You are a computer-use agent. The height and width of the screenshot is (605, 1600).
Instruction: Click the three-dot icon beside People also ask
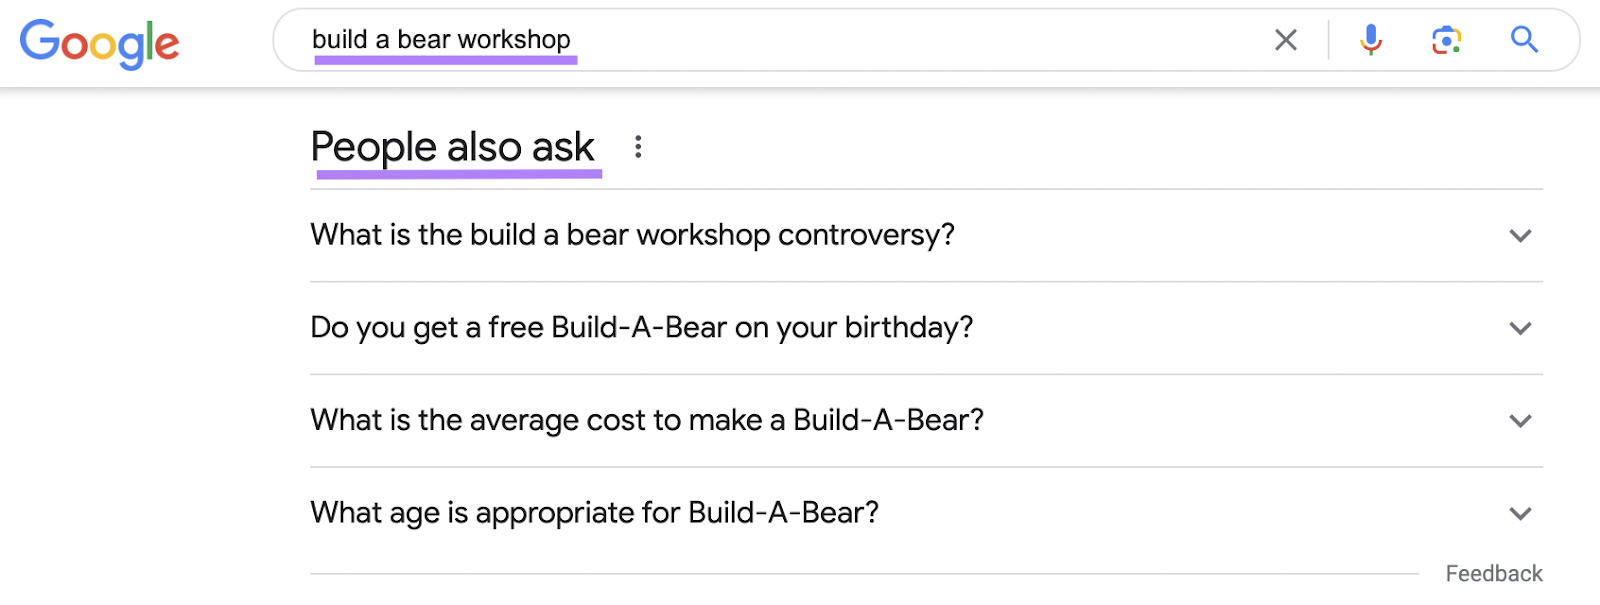click(638, 146)
